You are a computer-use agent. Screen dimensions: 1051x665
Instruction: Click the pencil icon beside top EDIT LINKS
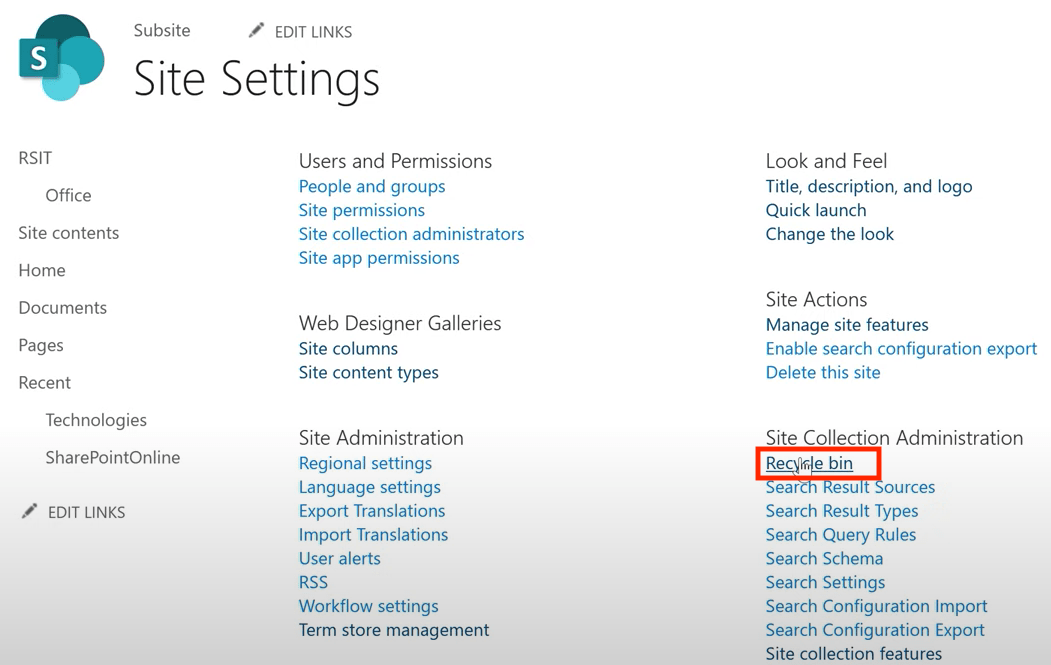click(x=256, y=31)
